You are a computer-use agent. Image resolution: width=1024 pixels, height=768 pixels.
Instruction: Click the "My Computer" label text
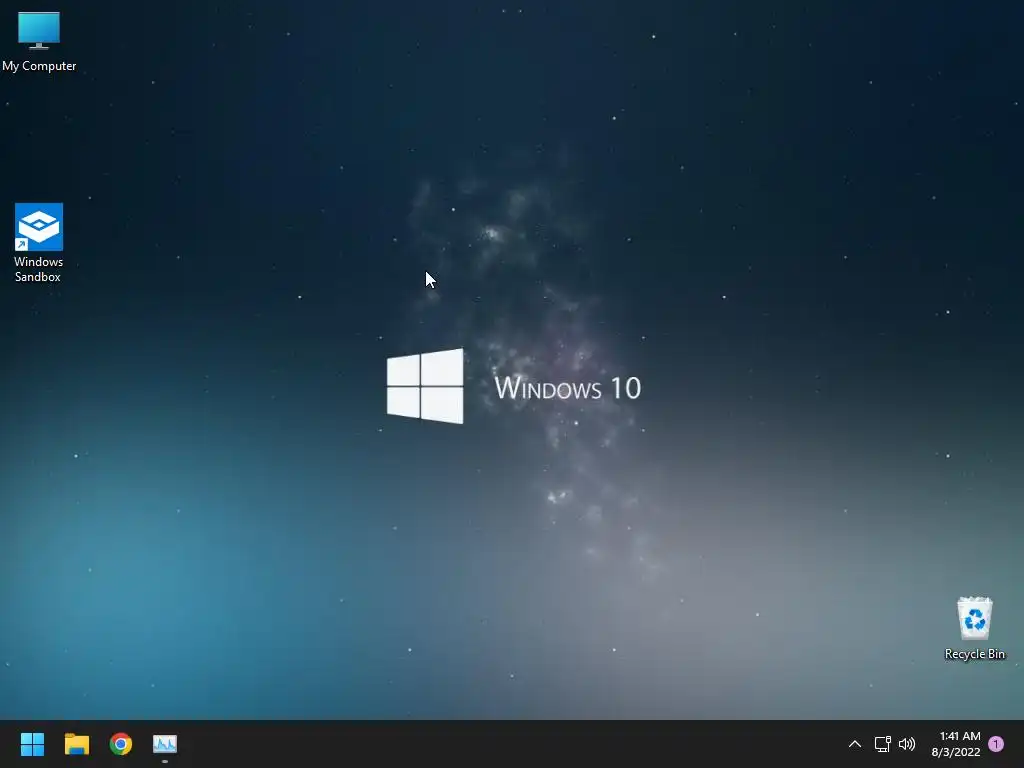pyautogui.click(x=39, y=66)
